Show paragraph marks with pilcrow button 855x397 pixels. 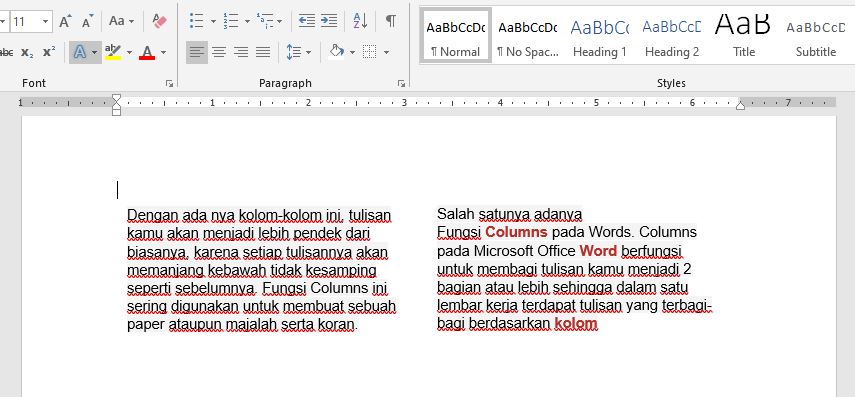tap(391, 21)
